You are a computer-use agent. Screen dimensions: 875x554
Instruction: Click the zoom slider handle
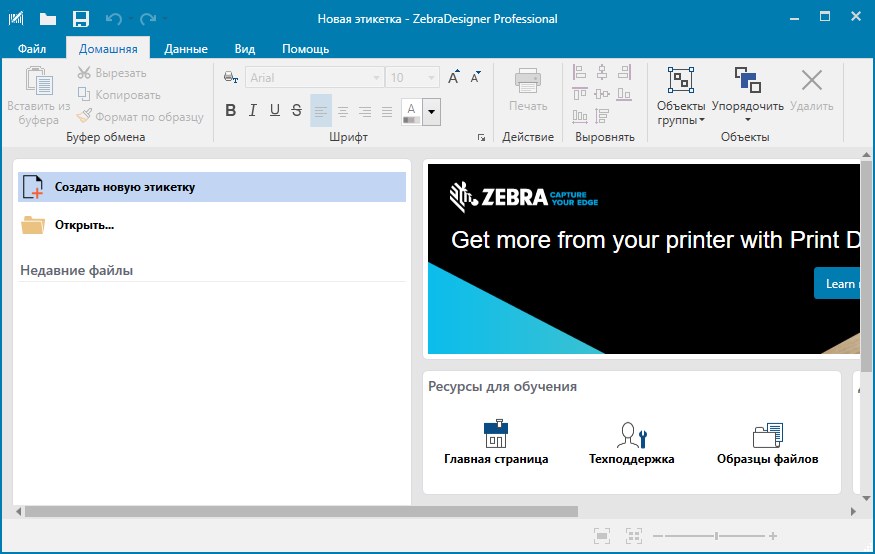[x=717, y=536]
